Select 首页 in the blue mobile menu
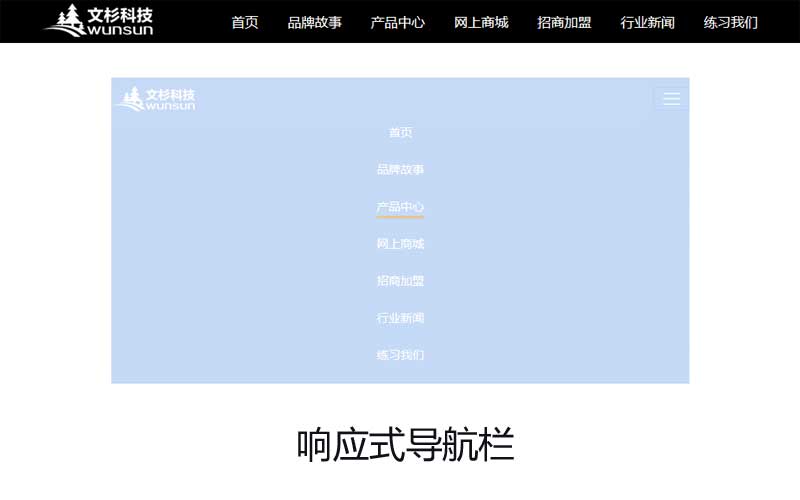 coord(401,133)
